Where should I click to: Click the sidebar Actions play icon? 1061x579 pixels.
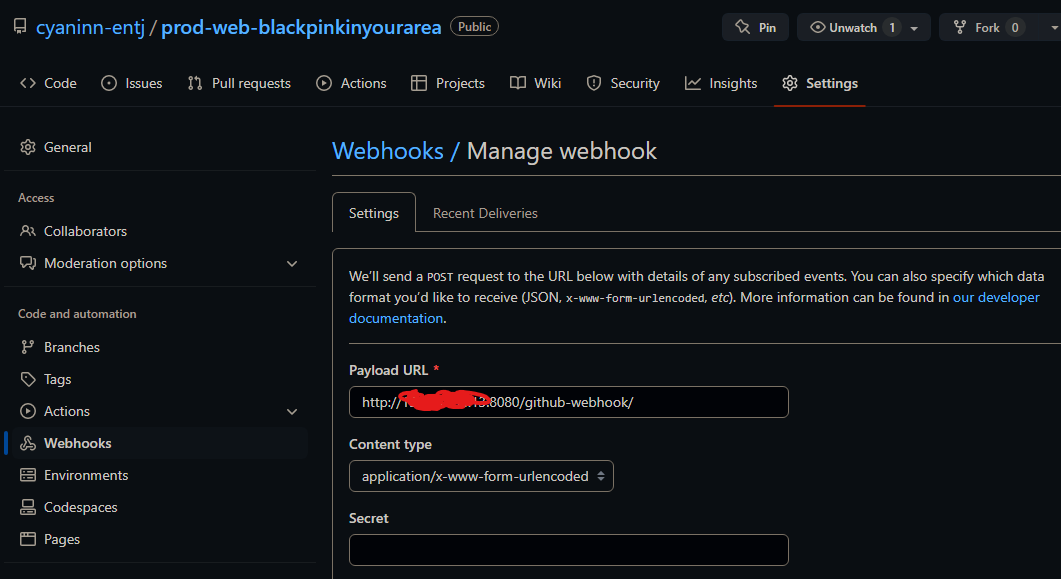28,411
